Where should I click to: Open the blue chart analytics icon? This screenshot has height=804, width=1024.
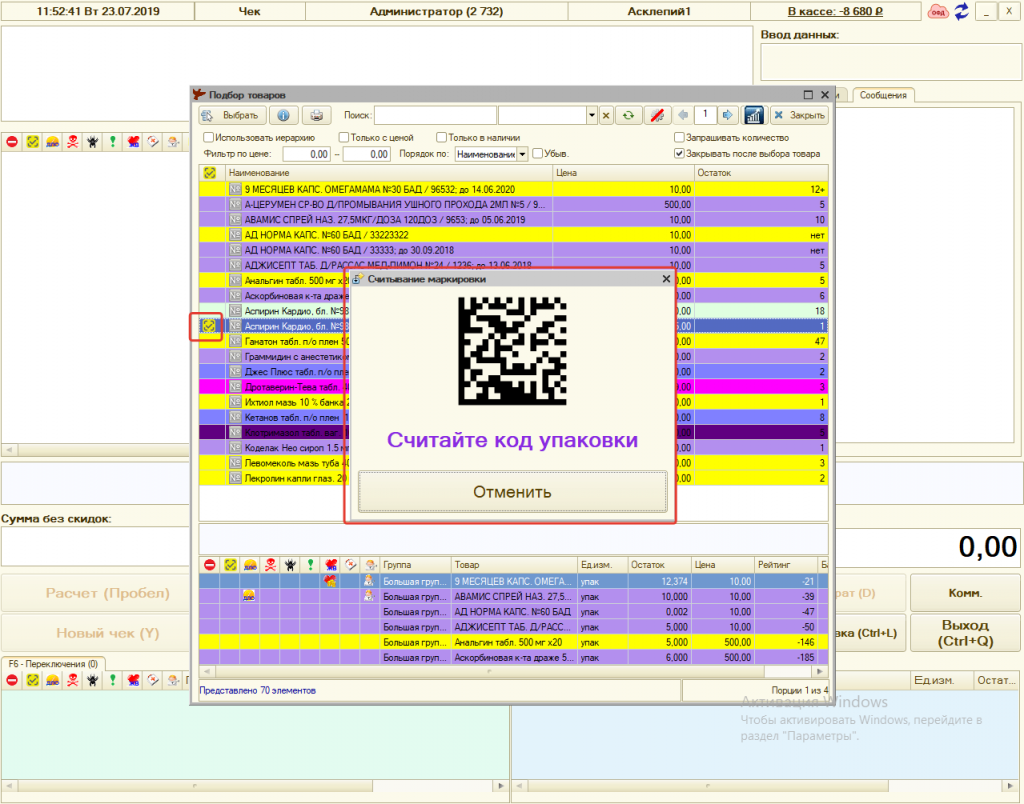(754, 115)
